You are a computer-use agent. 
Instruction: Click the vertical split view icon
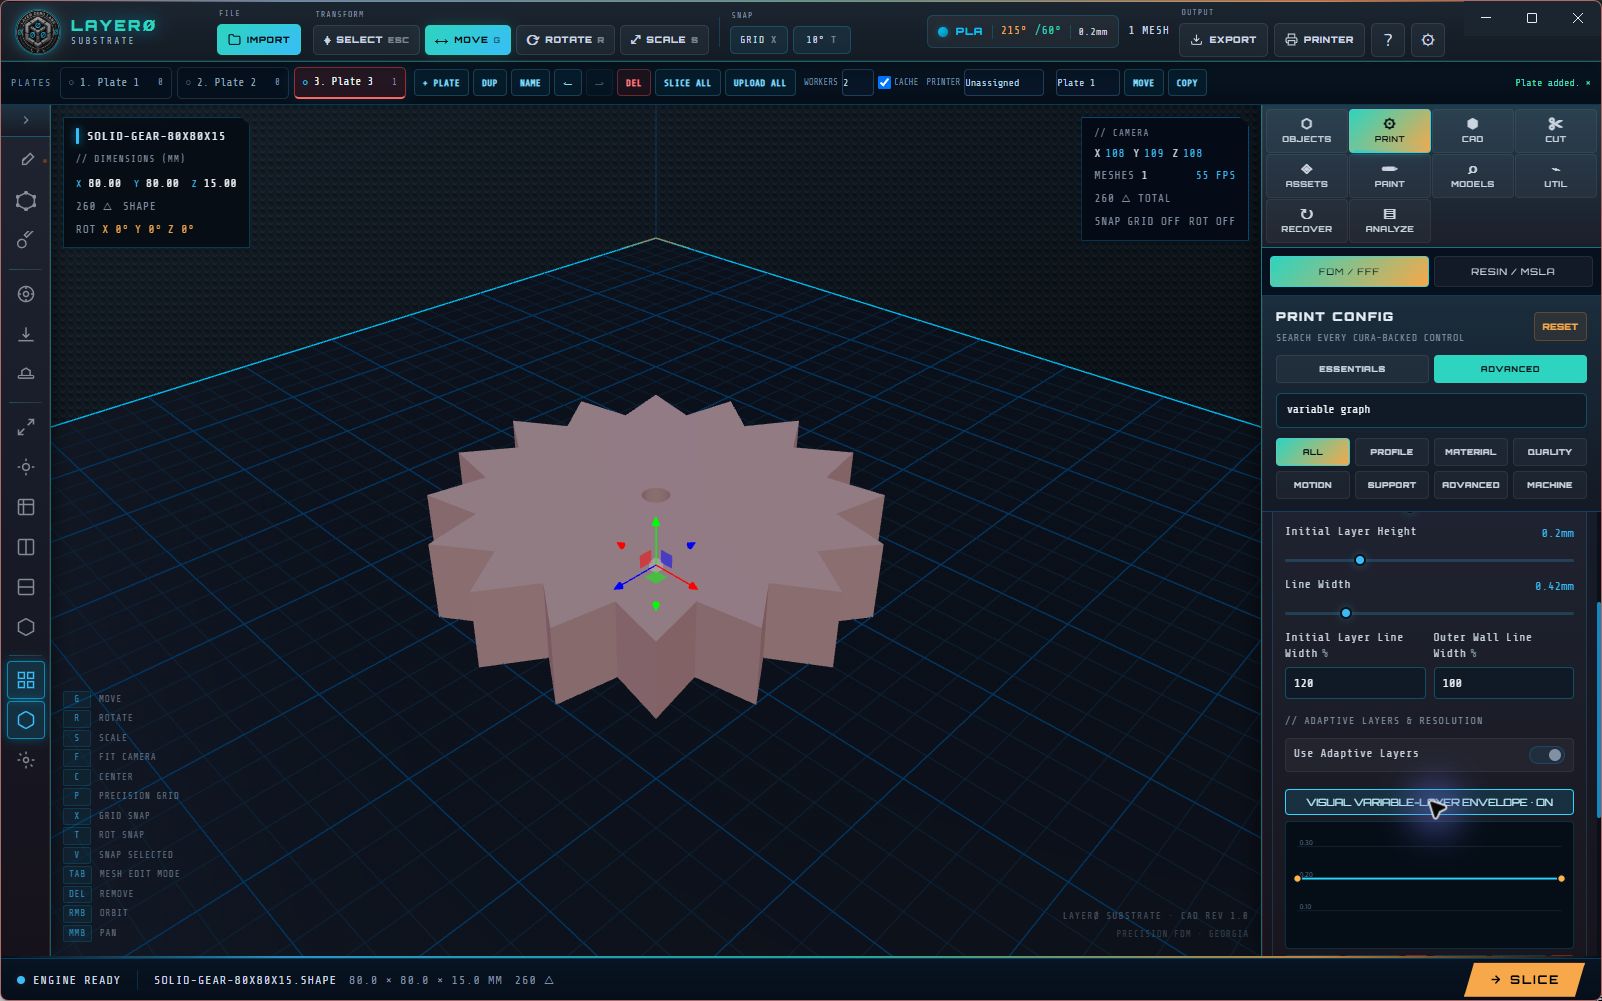tap(26, 547)
